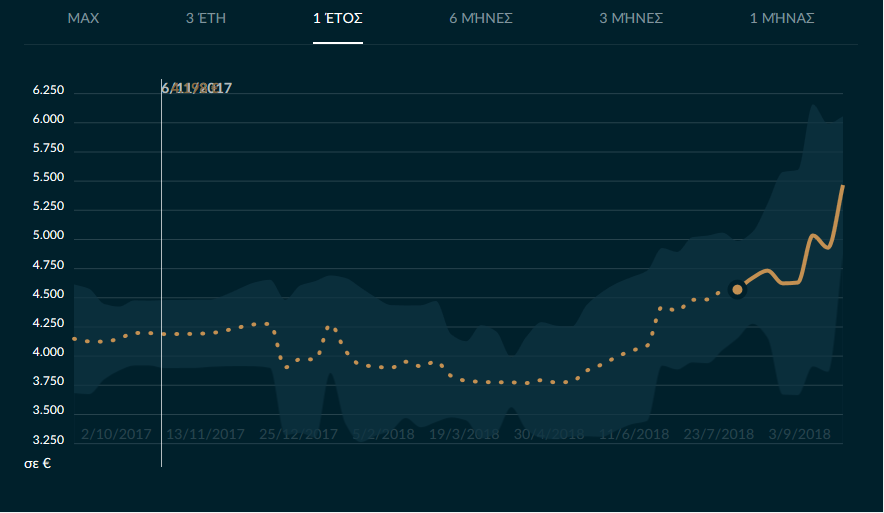
Task: Click the white vertical cursor line
Action: click(x=161, y=300)
